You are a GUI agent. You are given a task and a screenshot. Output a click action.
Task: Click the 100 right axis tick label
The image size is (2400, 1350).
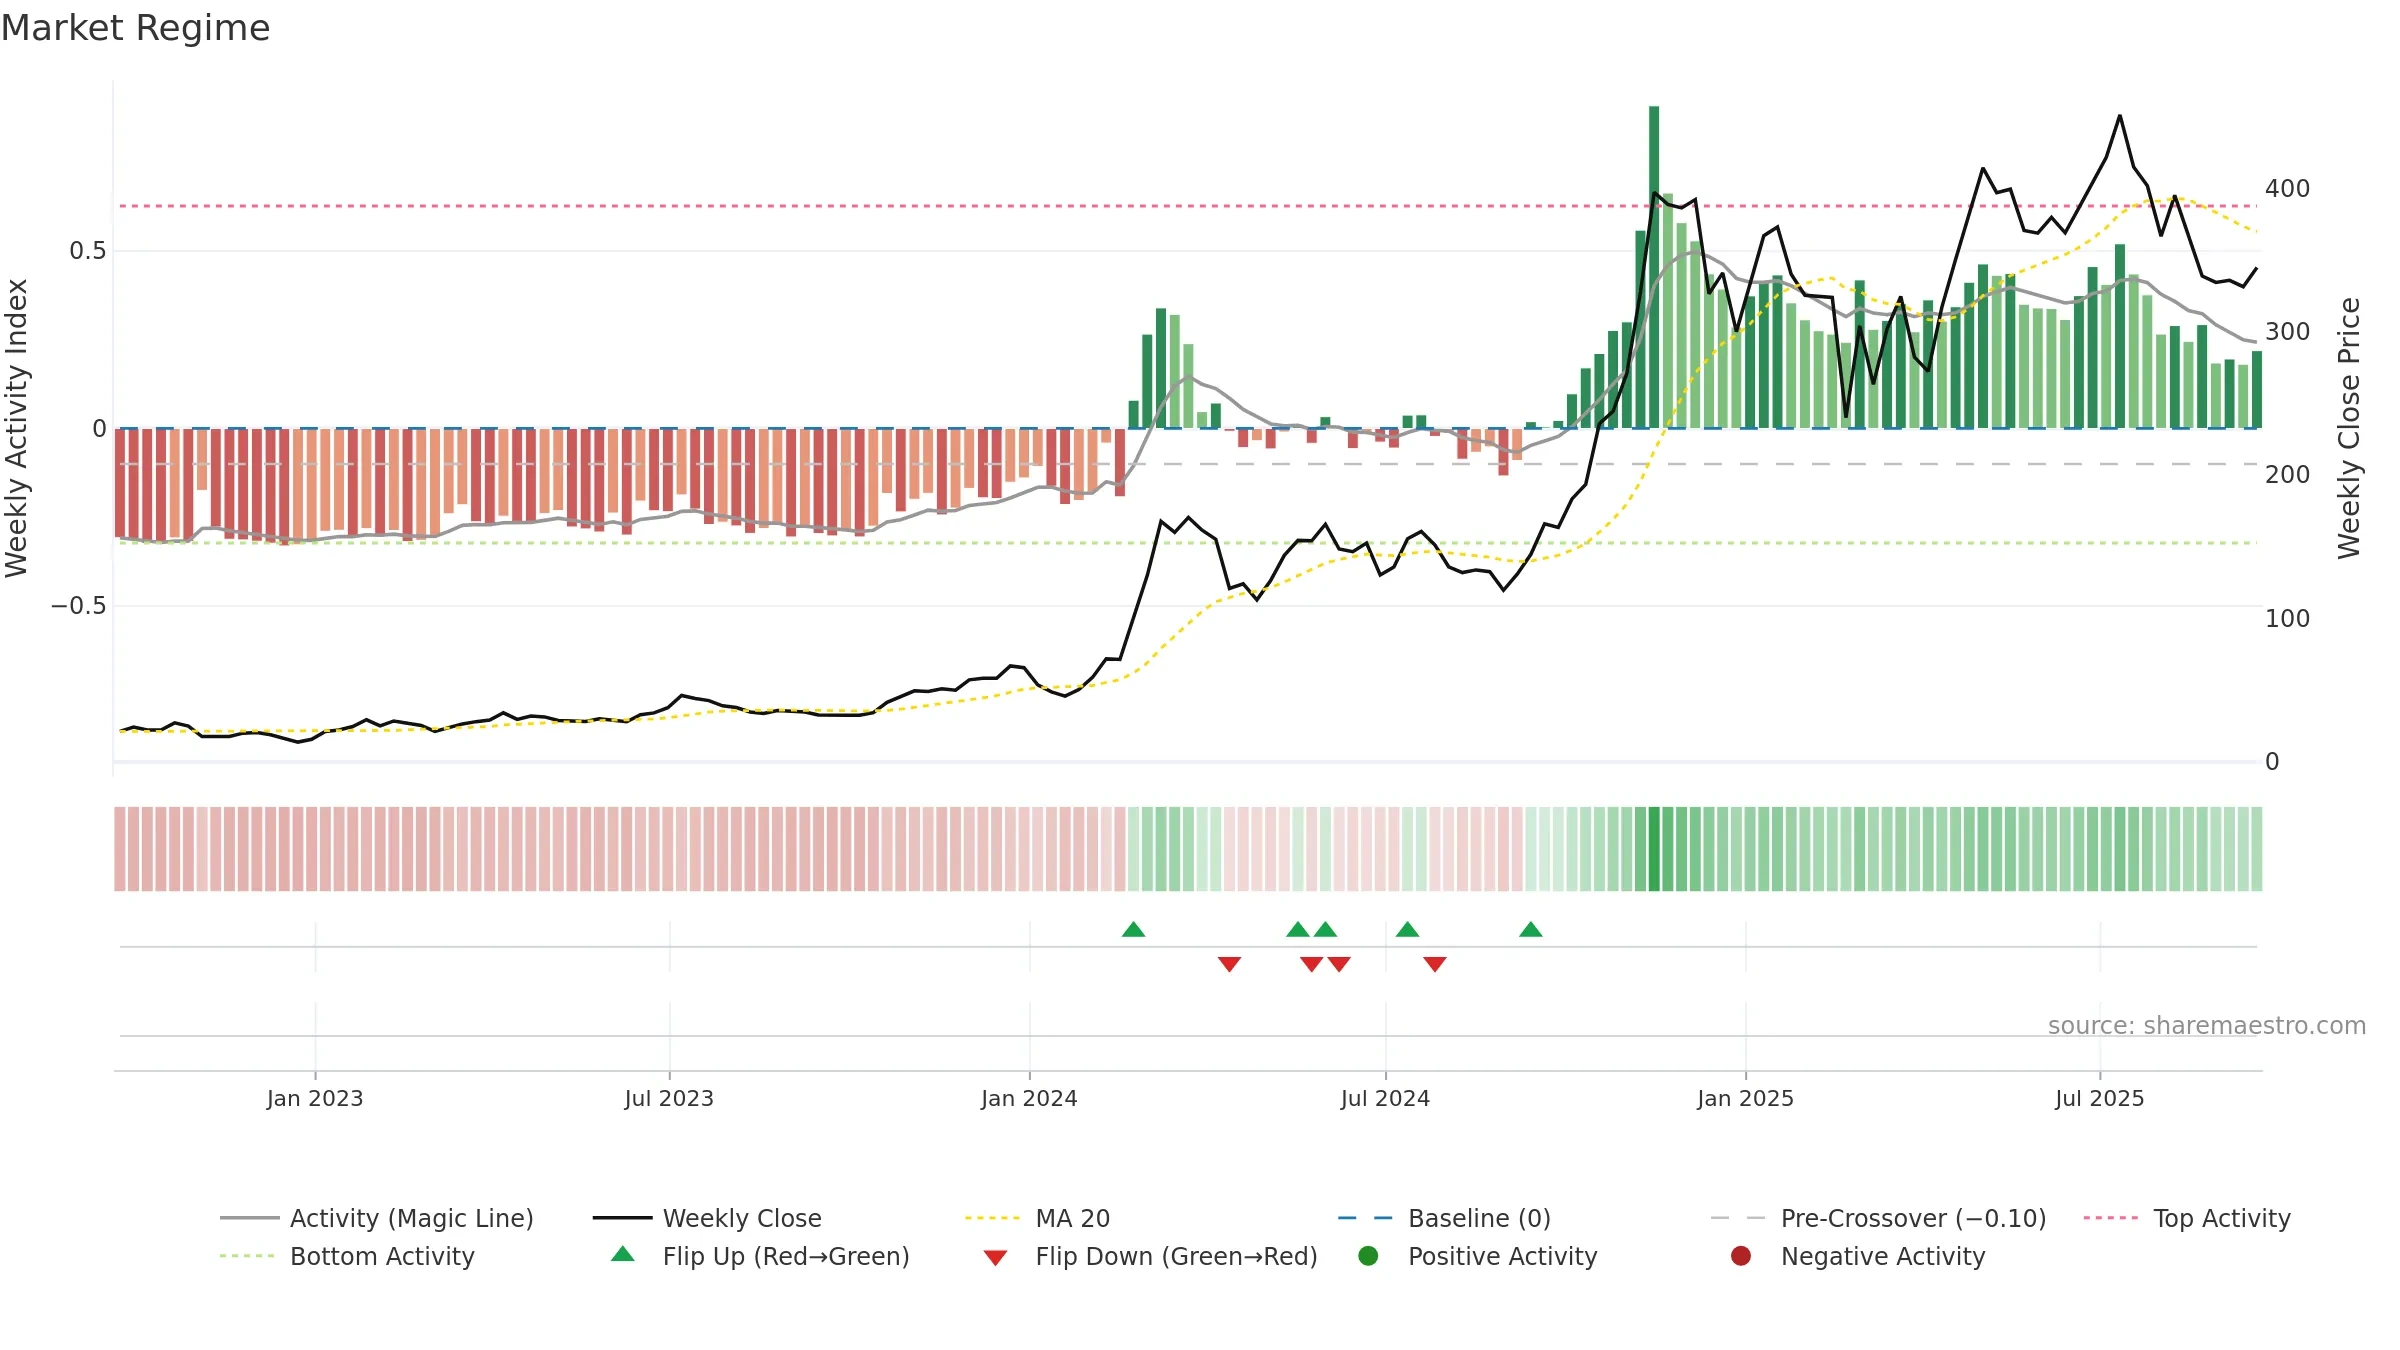(2287, 618)
